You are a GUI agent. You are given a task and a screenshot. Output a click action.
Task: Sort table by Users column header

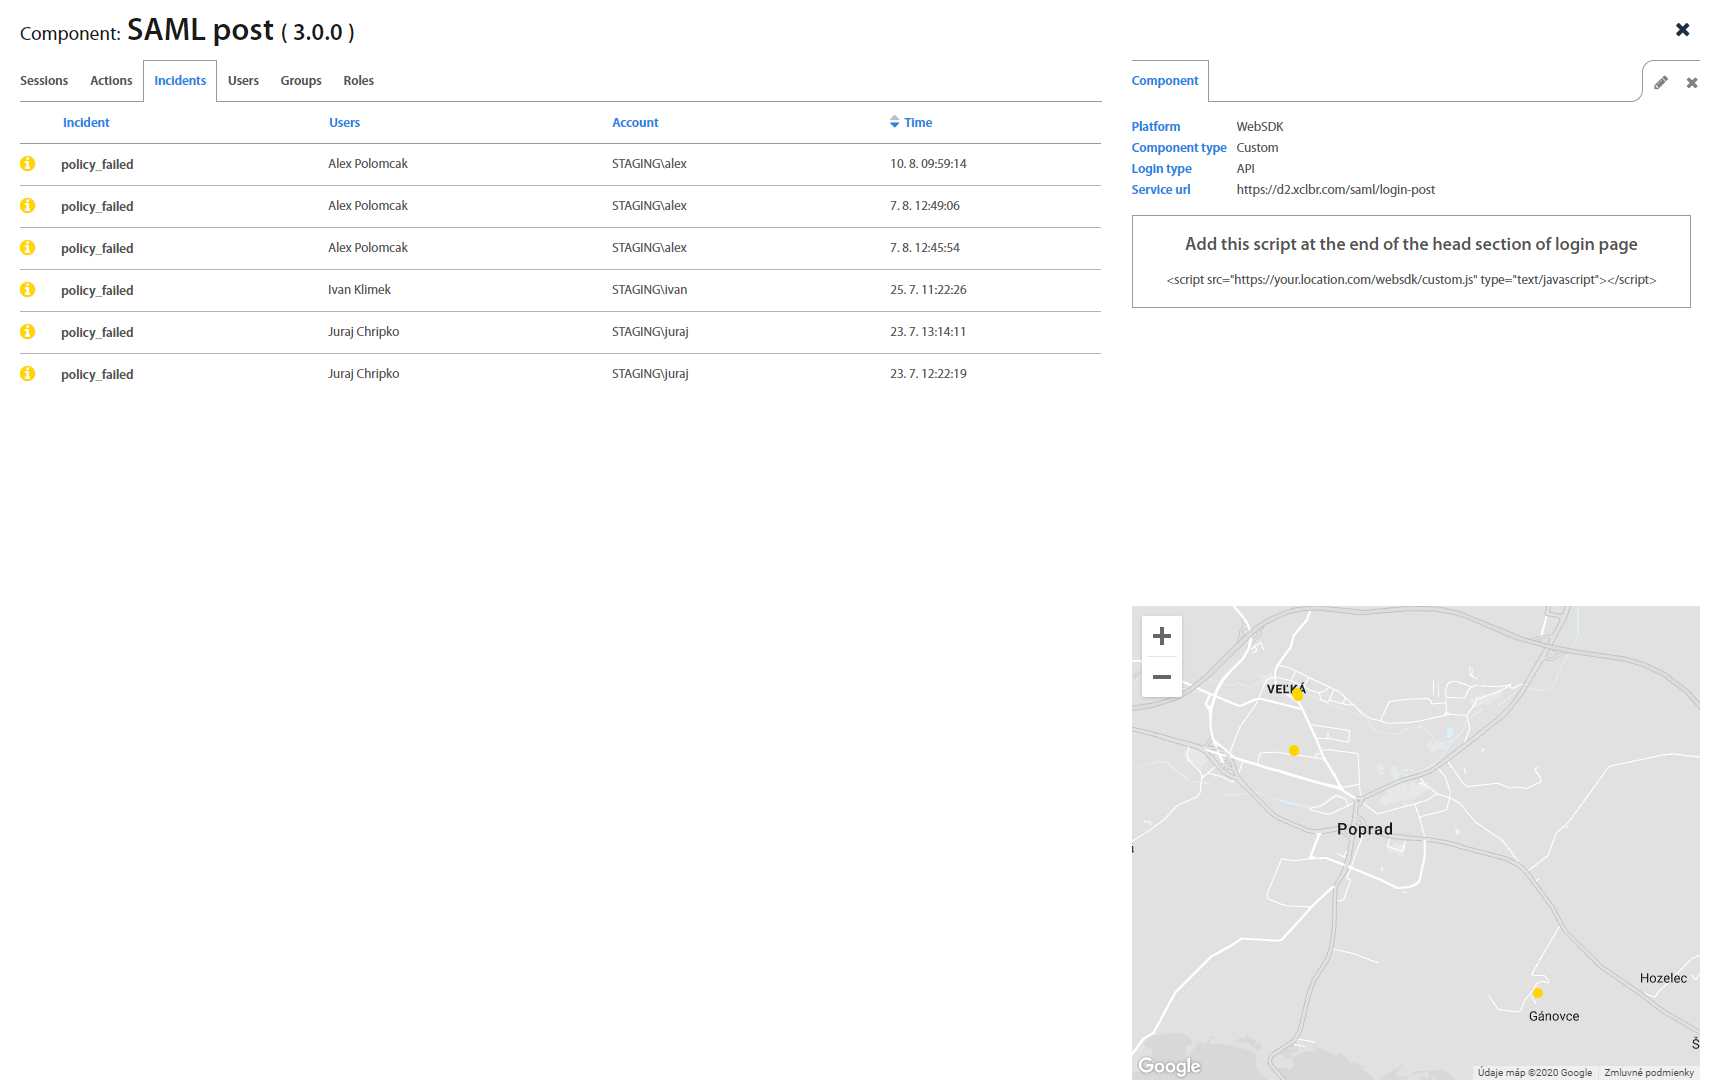point(344,123)
